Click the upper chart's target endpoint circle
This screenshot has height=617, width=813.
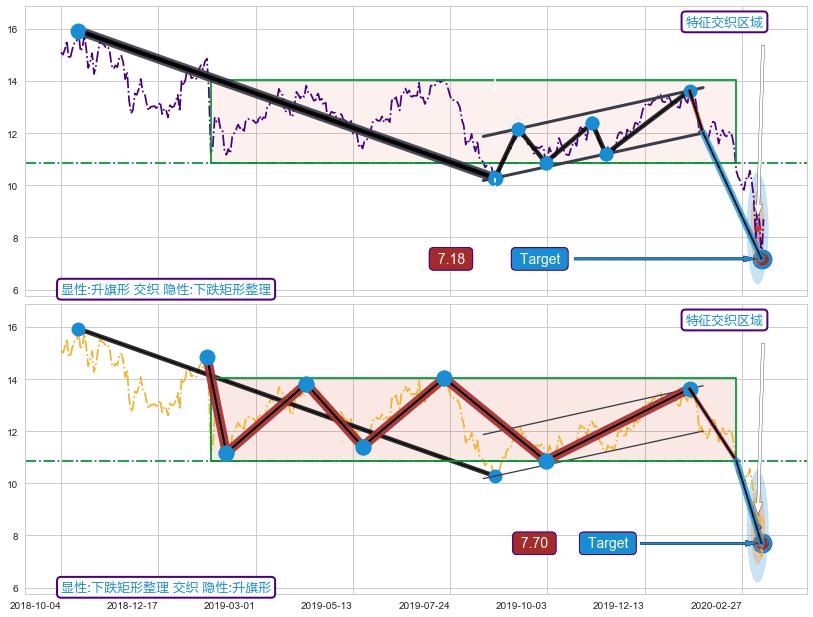762,259
